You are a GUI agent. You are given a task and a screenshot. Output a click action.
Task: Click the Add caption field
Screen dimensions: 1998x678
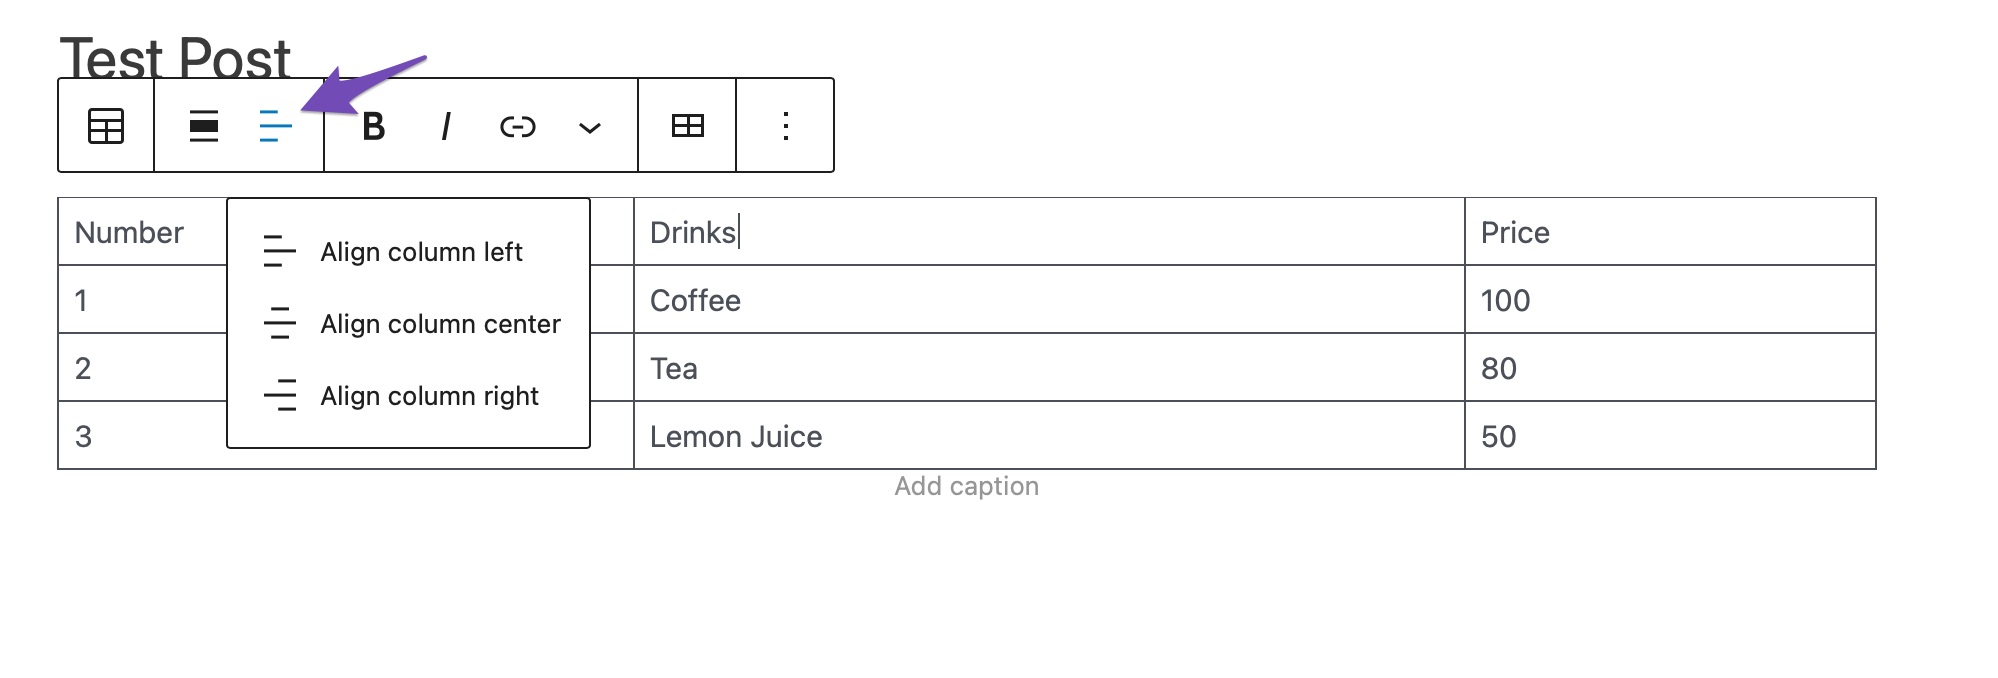[x=966, y=486]
